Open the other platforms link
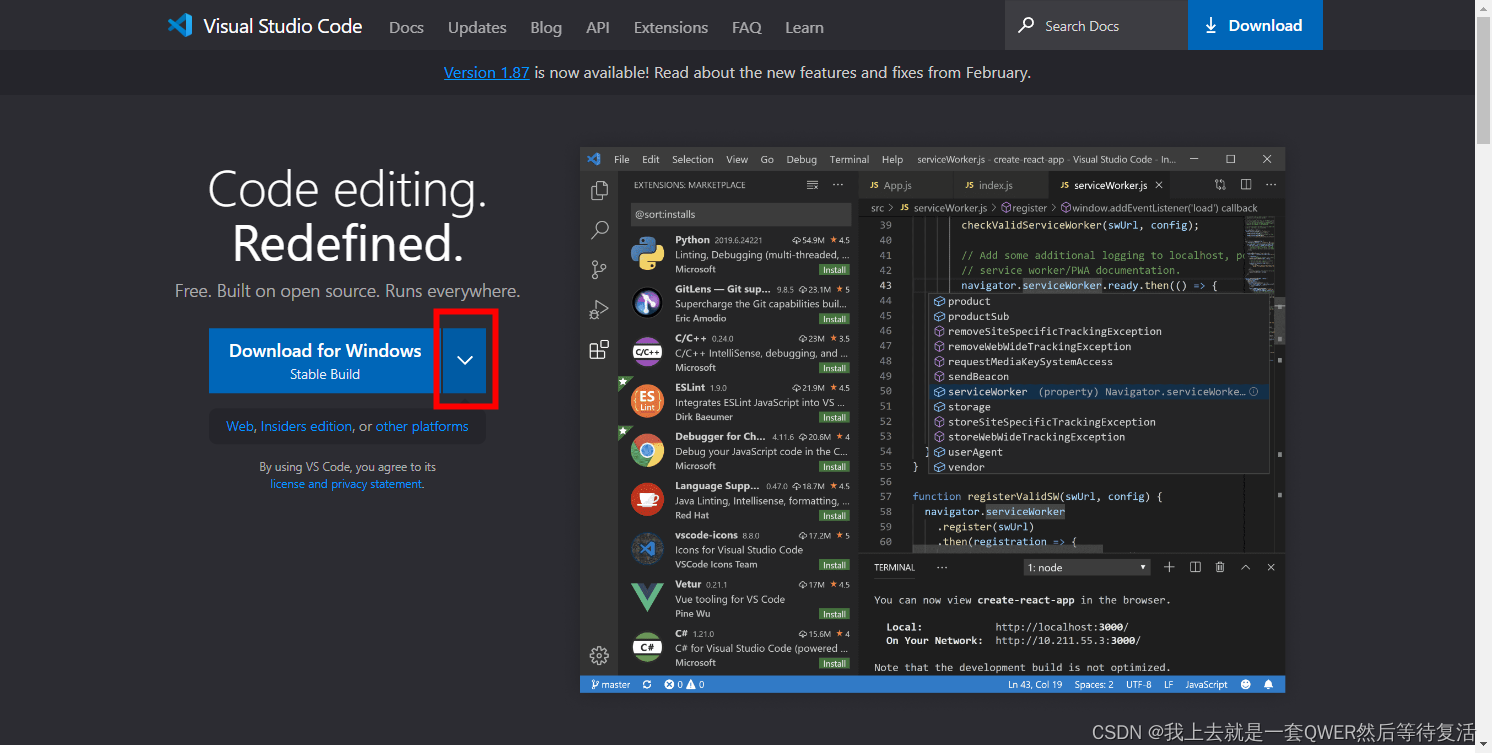 click(x=422, y=426)
